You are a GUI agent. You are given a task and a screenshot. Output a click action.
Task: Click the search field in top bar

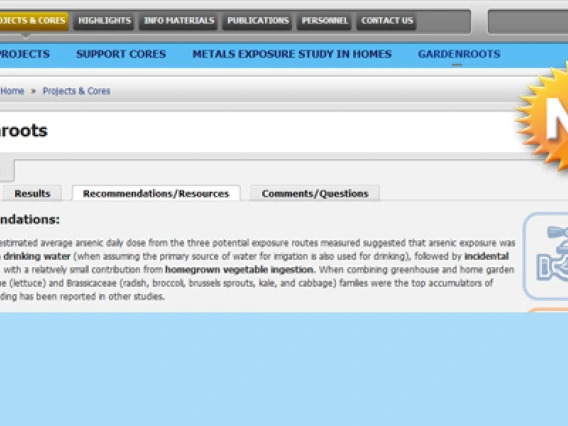[x=528, y=22]
